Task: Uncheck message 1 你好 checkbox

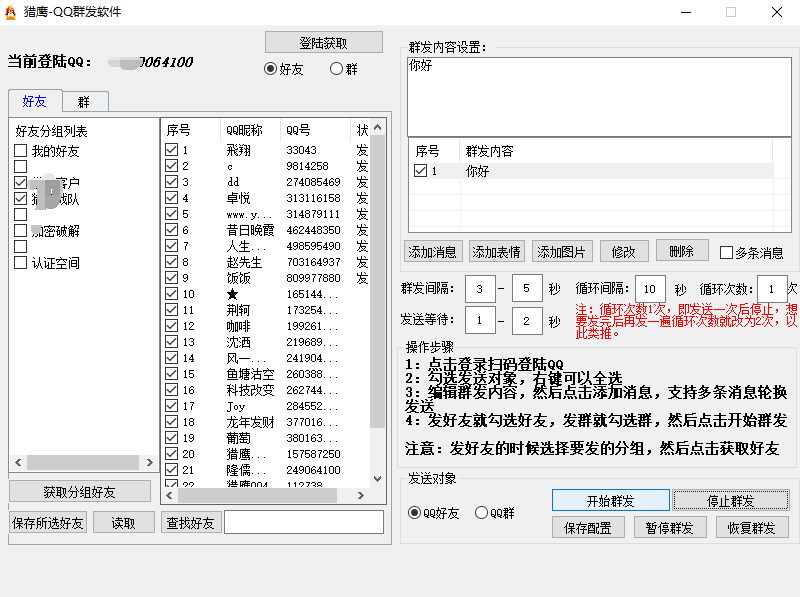Action: pos(420,170)
